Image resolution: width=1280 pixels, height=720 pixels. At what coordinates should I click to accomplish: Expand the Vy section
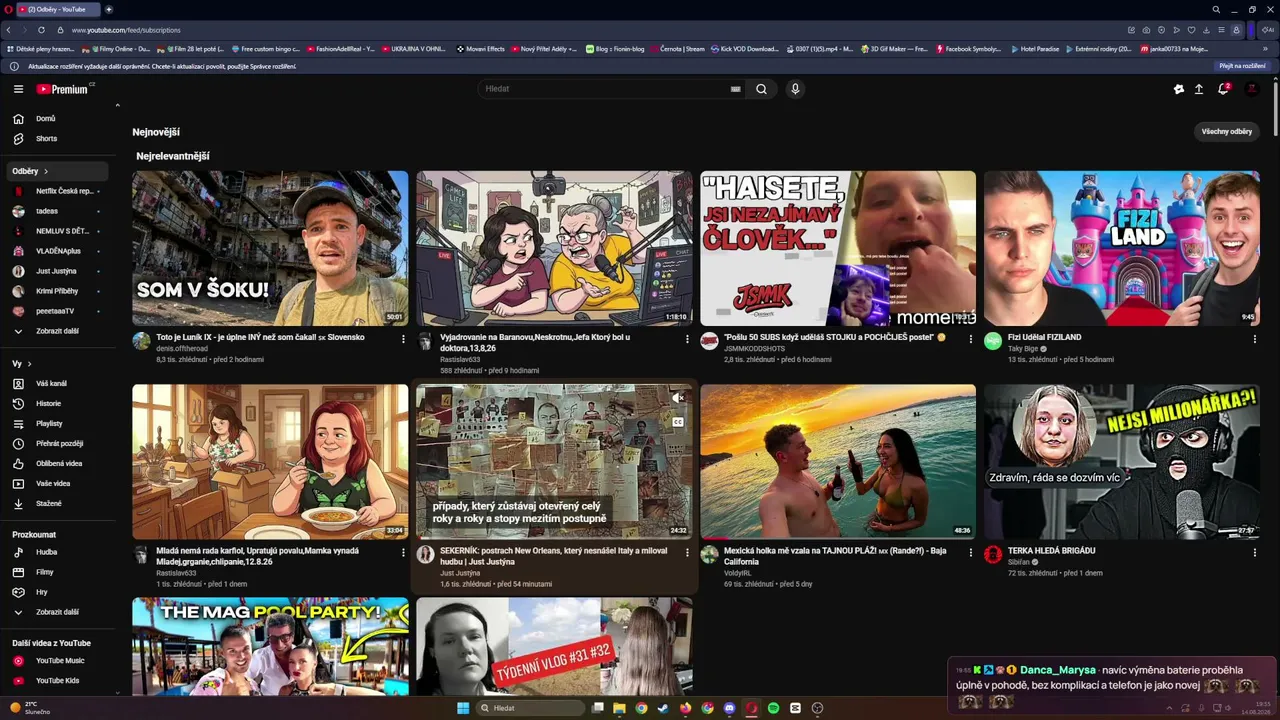click(22, 363)
